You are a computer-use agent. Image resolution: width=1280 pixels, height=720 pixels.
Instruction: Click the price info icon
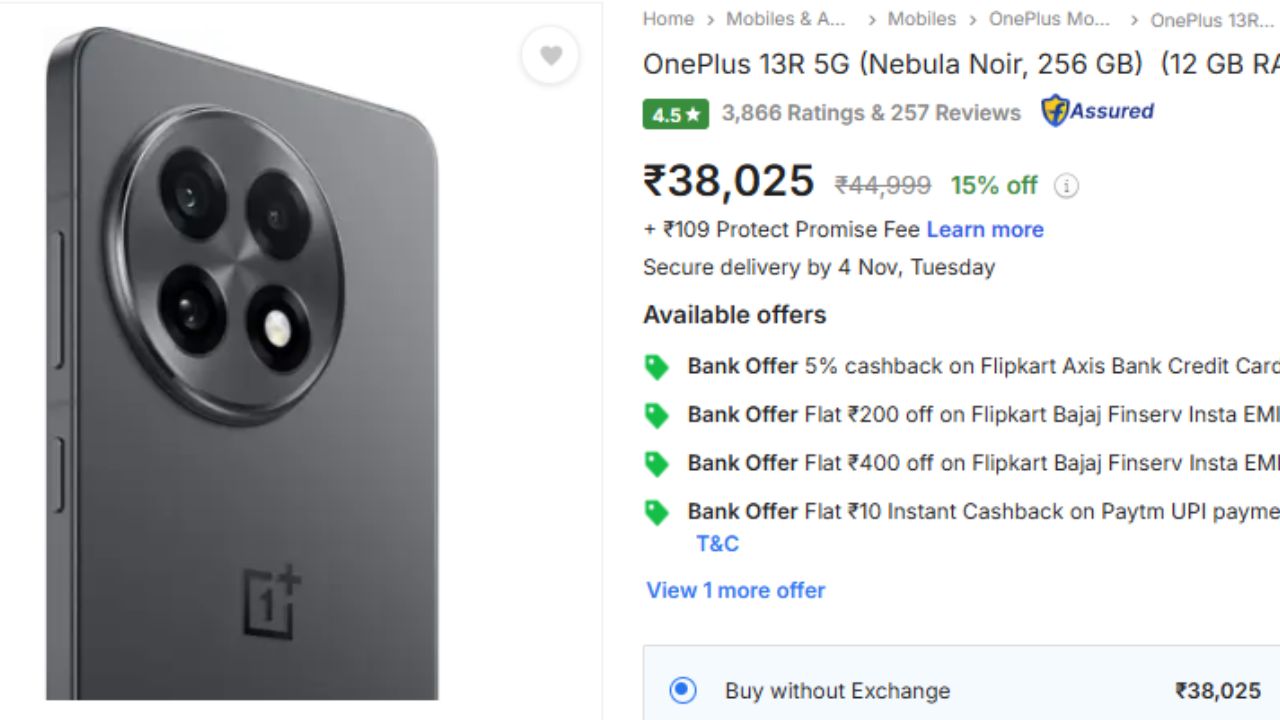(1067, 186)
